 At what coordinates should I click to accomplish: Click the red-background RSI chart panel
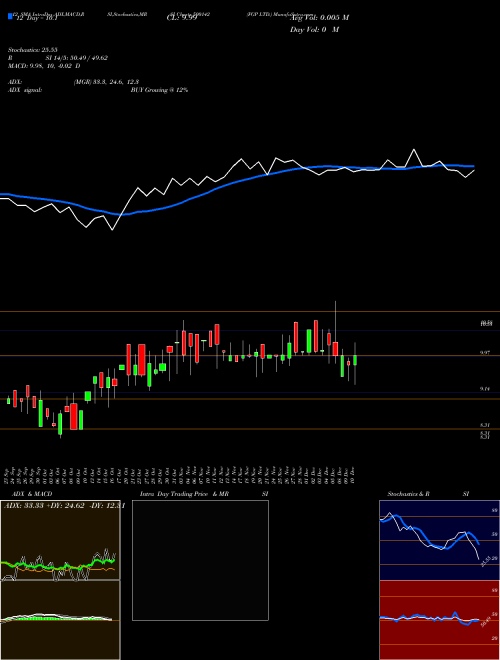coord(439,620)
